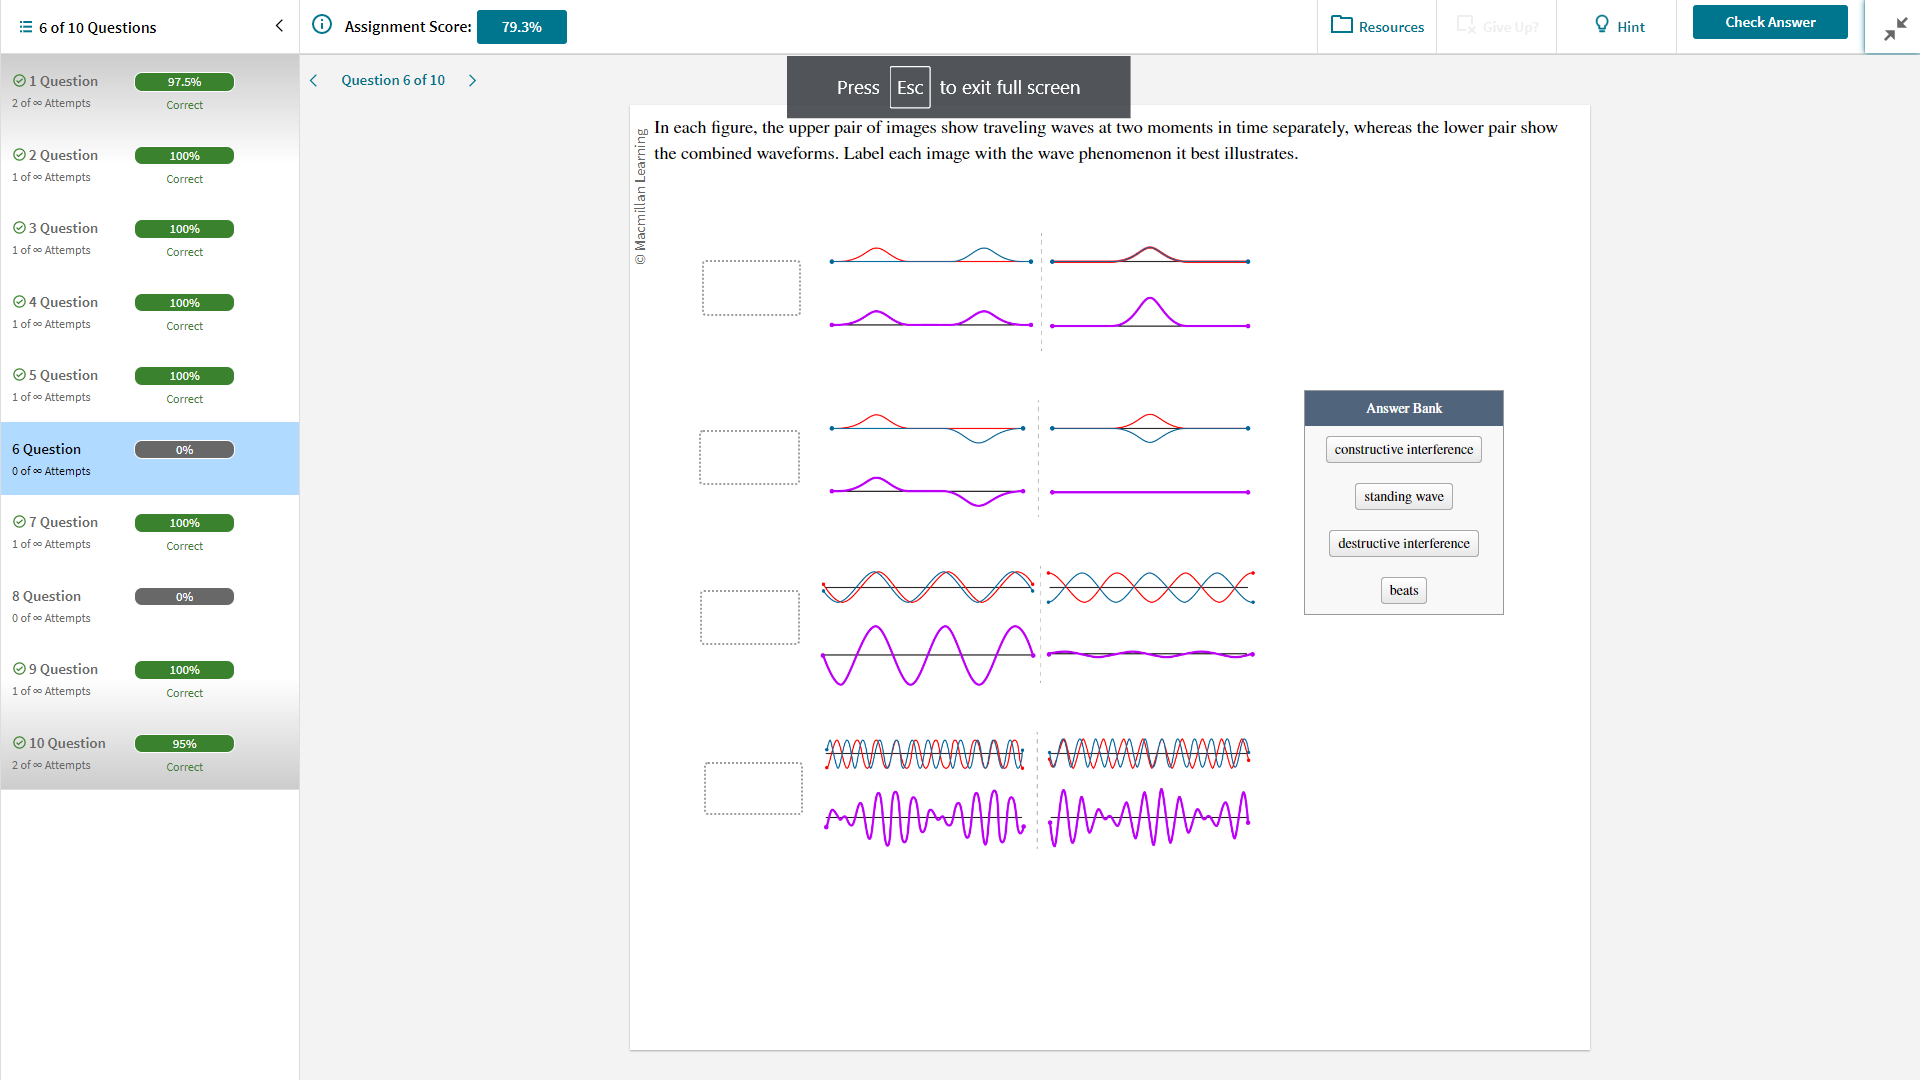Go to previous question arrow
The width and height of the screenshot is (1920, 1080).
coord(314,80)
